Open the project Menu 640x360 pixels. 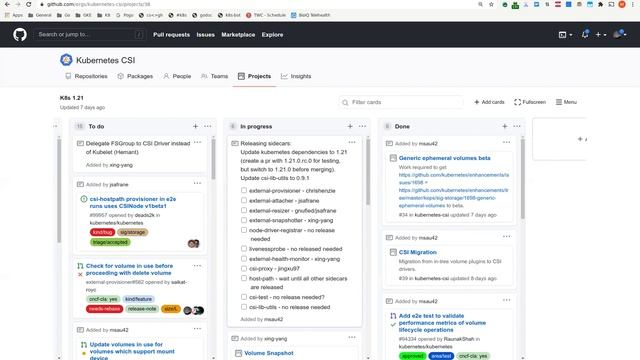coord(566,102)
